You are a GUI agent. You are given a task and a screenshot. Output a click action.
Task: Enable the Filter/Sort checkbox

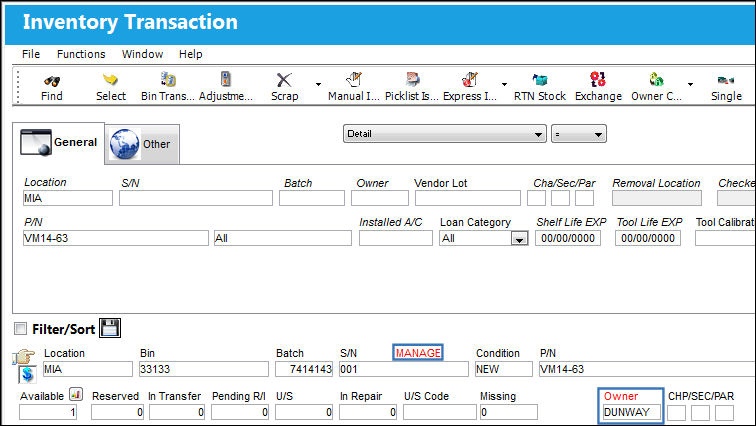(20, 329)
